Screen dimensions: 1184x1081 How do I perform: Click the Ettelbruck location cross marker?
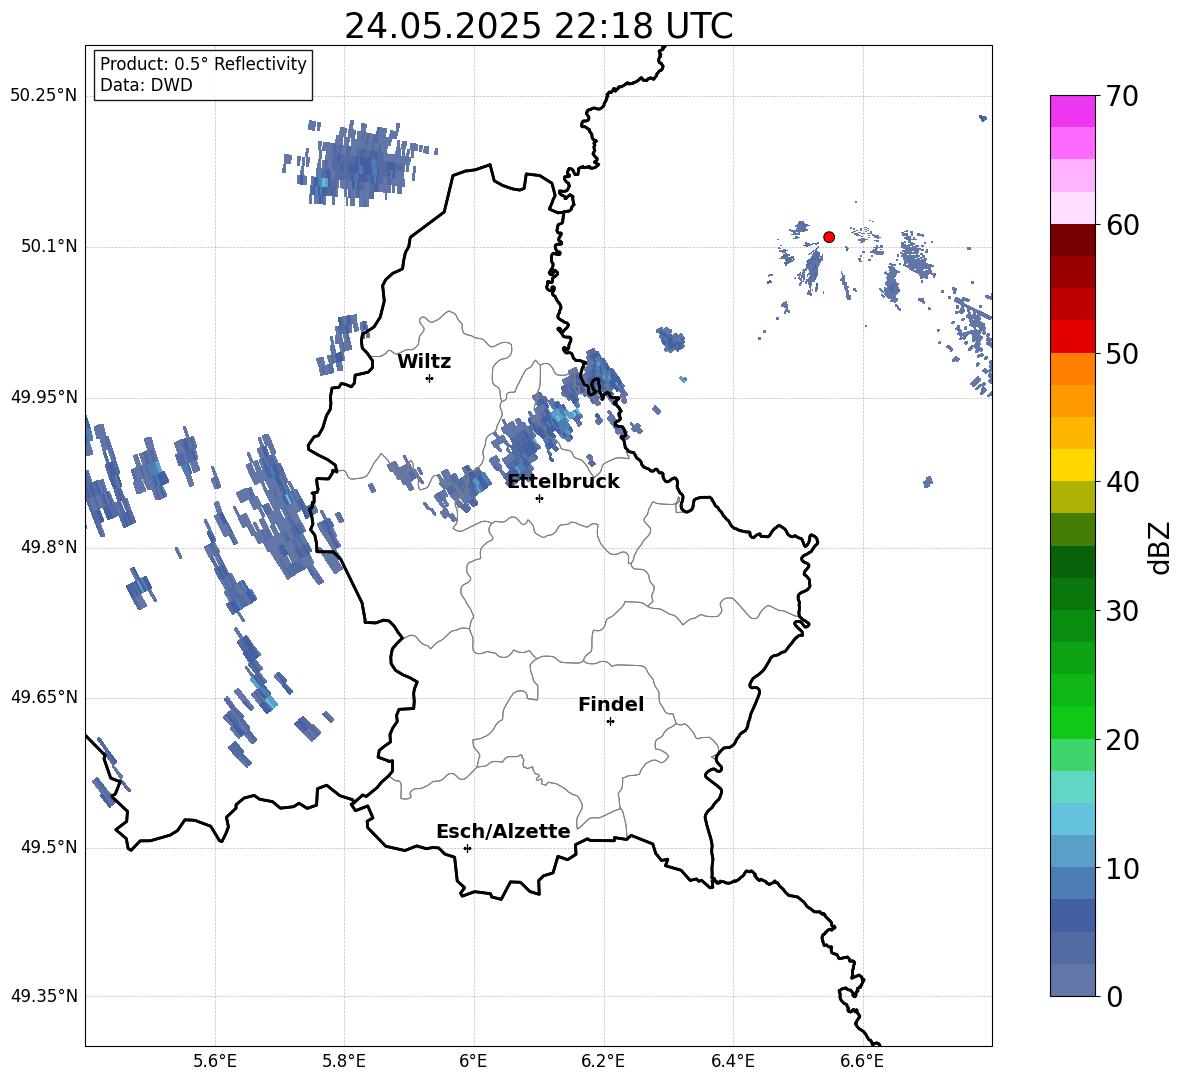[539, 498]
